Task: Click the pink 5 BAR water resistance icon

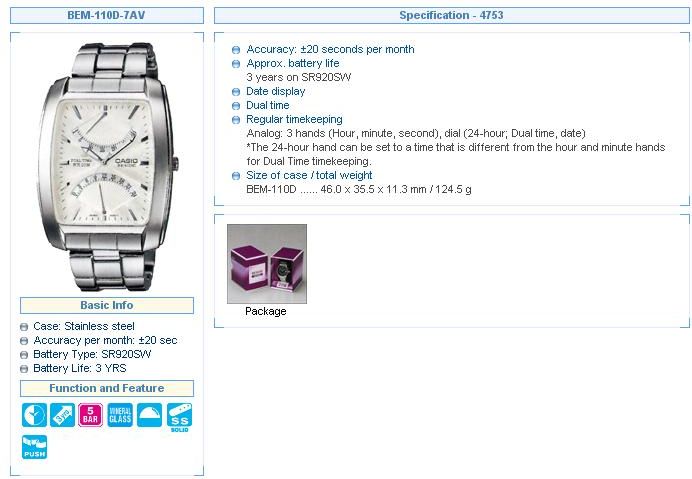Action: pos(90,415)
